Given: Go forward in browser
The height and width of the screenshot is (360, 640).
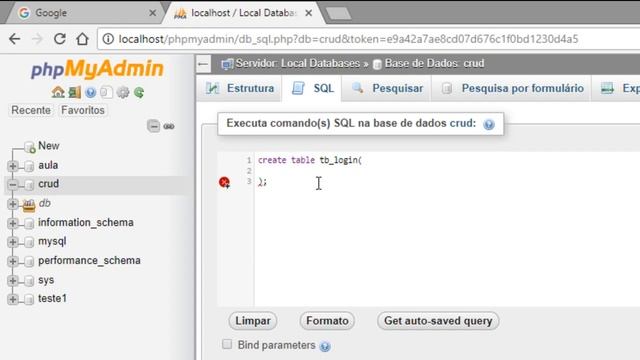Looking at the screenshot, I should tap(38, 39).
